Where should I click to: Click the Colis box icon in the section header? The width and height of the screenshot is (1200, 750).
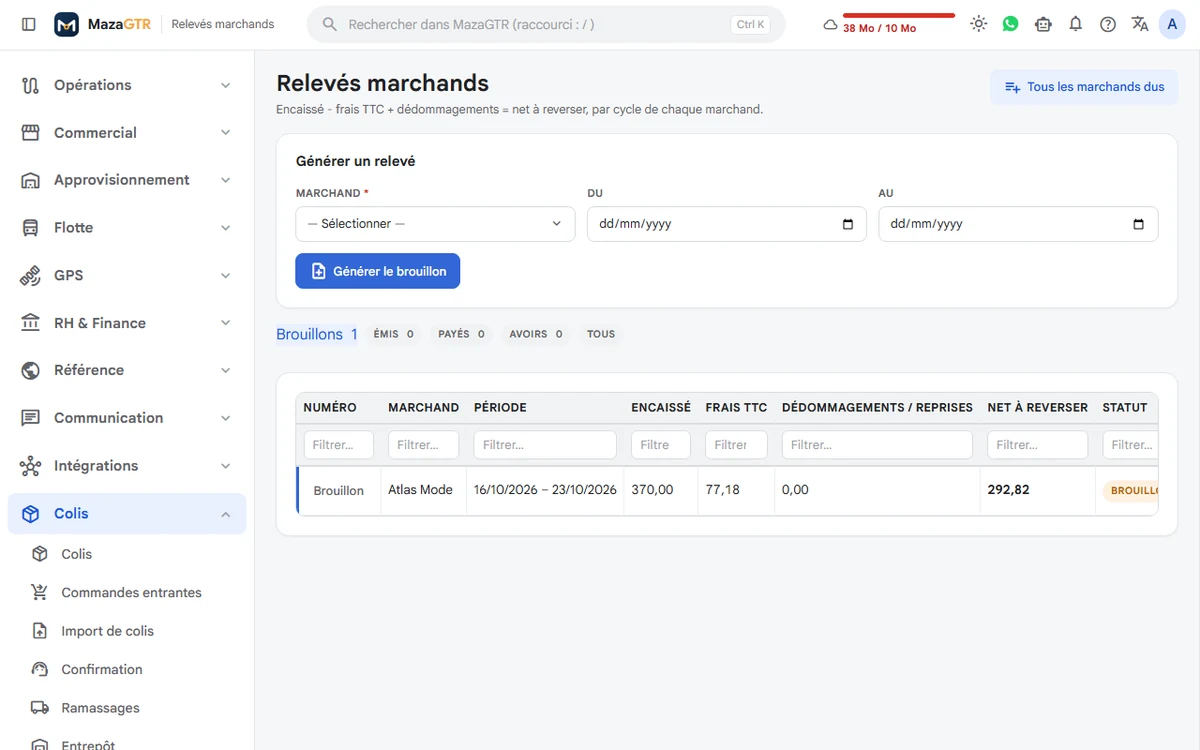pyautogui.click(x=30, y=513)
